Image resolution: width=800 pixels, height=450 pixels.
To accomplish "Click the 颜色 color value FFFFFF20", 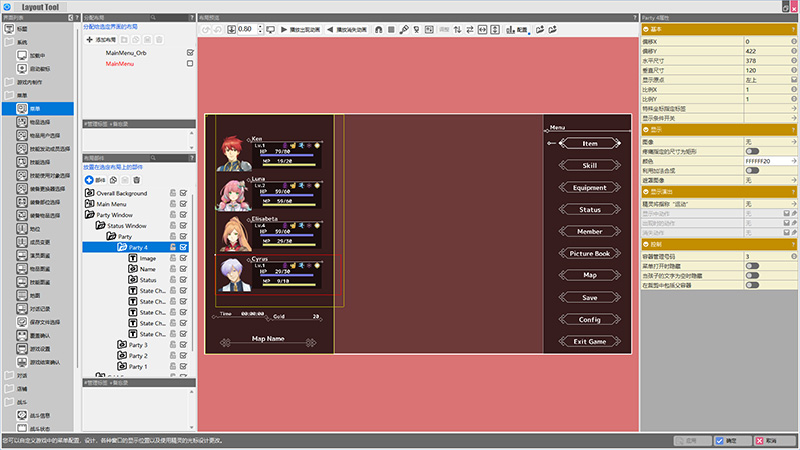I will pyautogui.click(x=764, y=161).
